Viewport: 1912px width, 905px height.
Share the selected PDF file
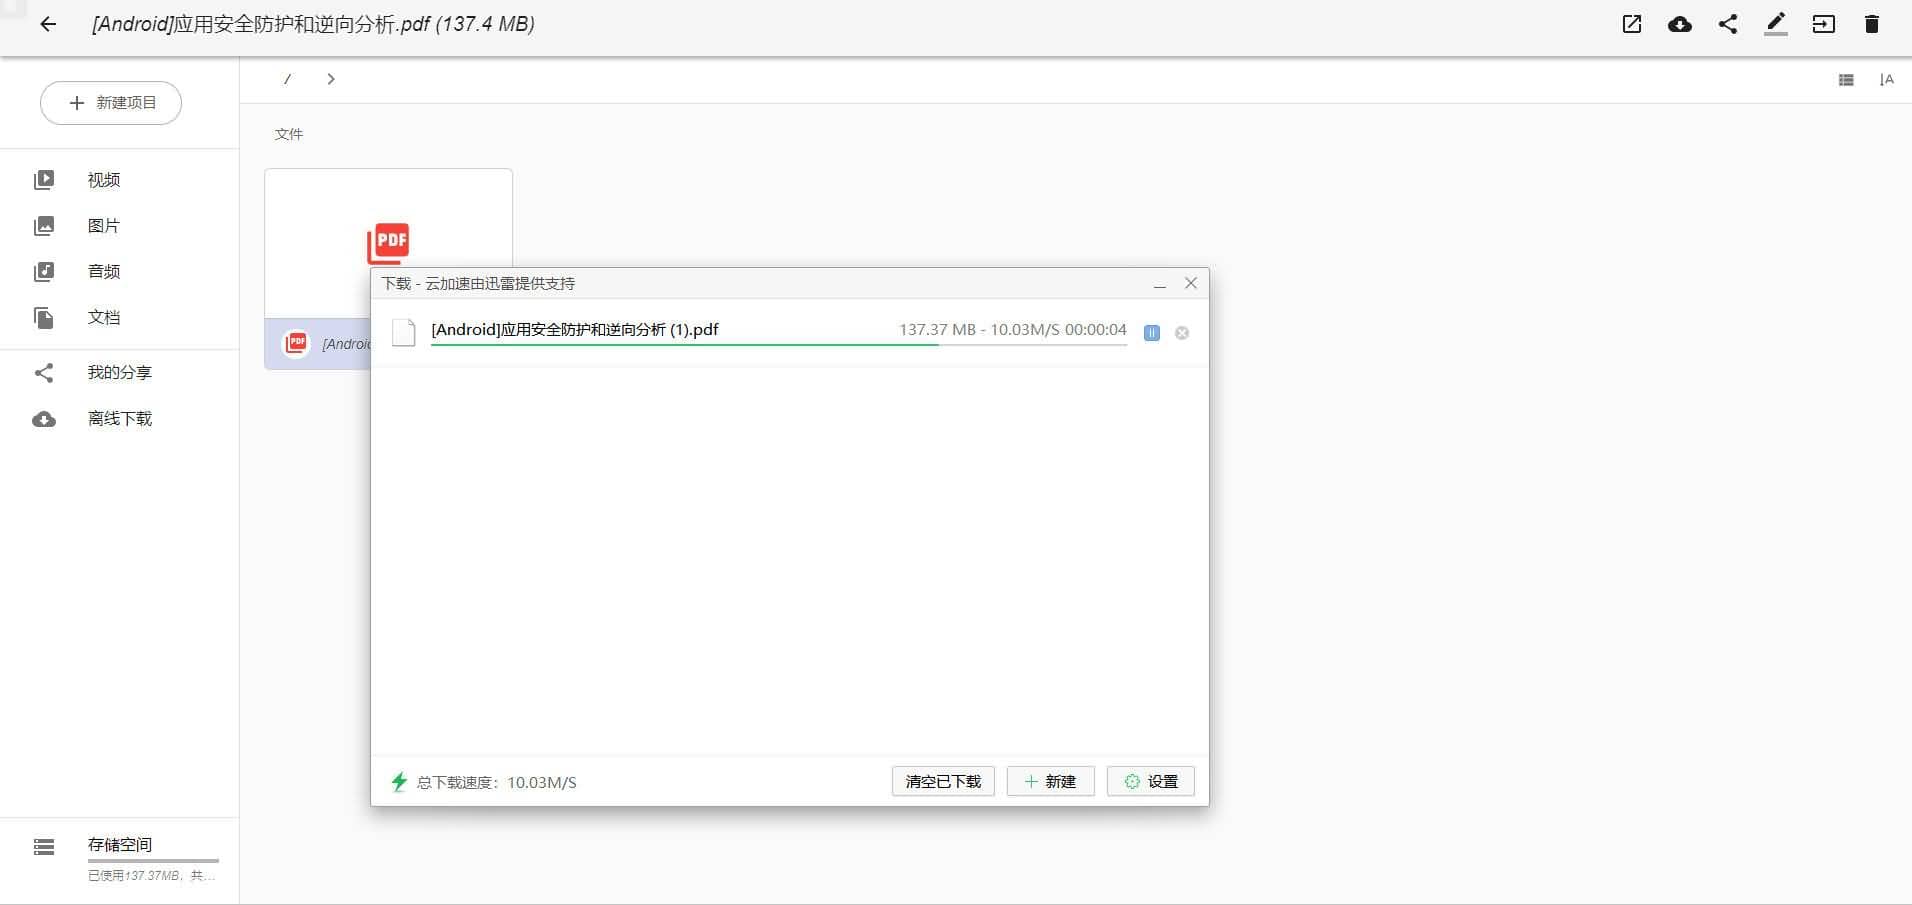[1728, 24]
